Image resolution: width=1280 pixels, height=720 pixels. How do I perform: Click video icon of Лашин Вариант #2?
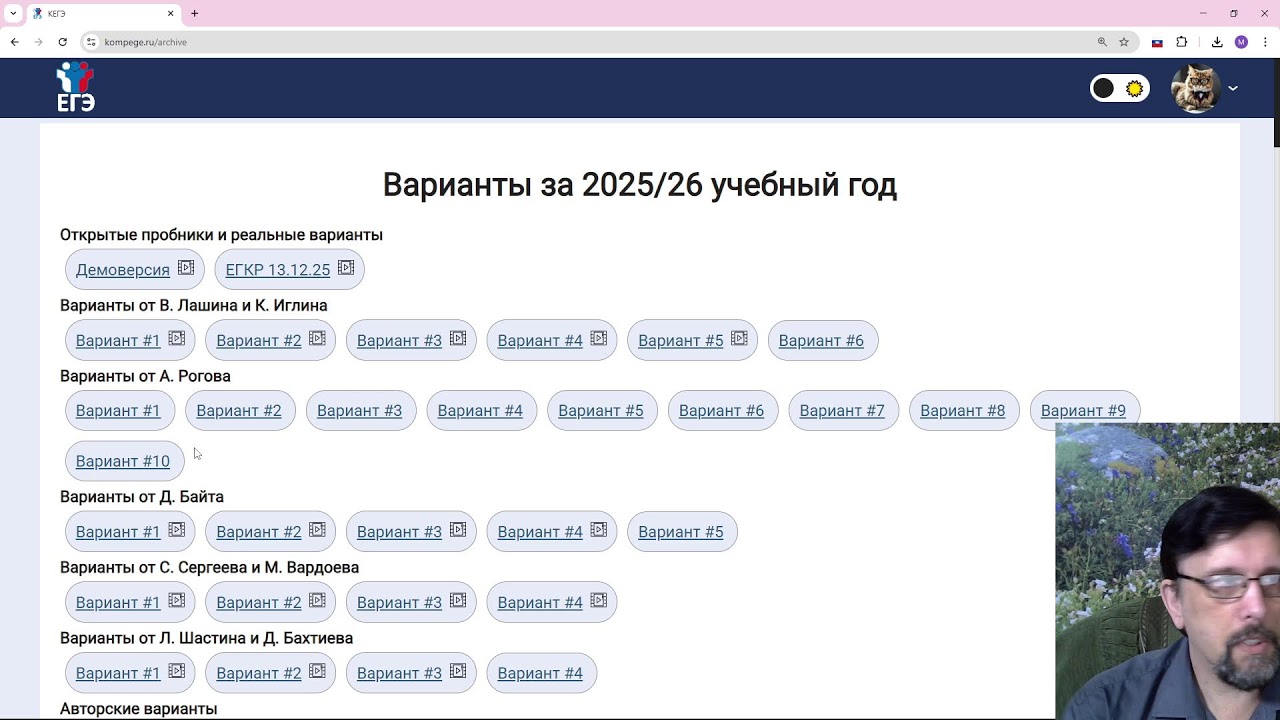(317, 339)
